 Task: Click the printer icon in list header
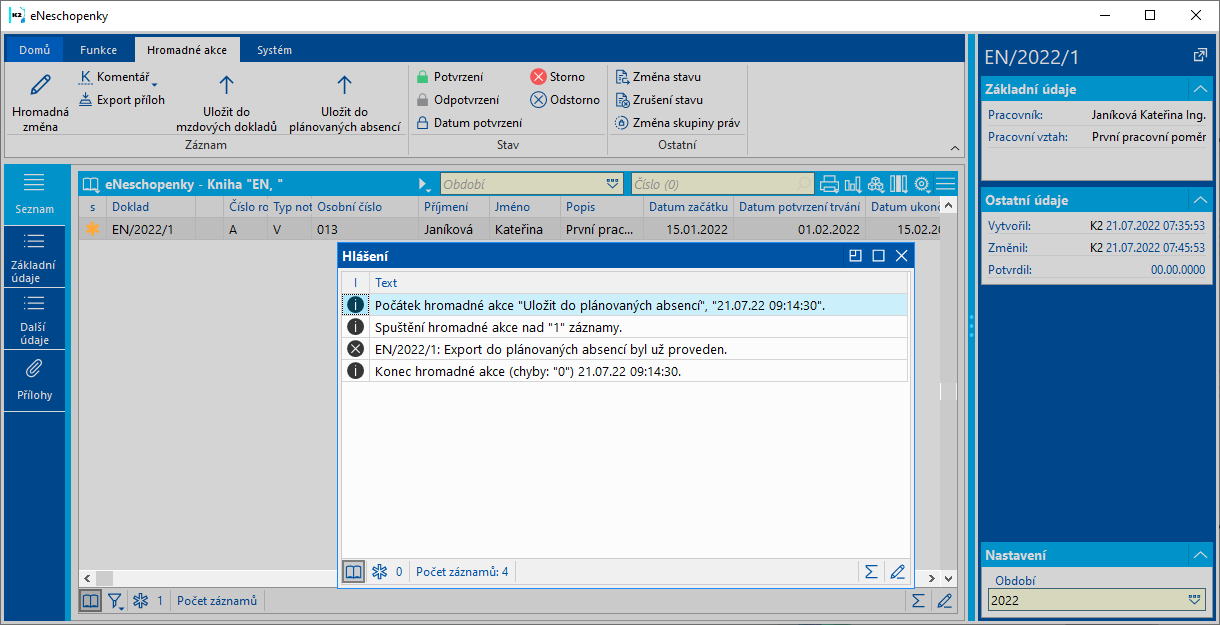(x=828, y=184)
